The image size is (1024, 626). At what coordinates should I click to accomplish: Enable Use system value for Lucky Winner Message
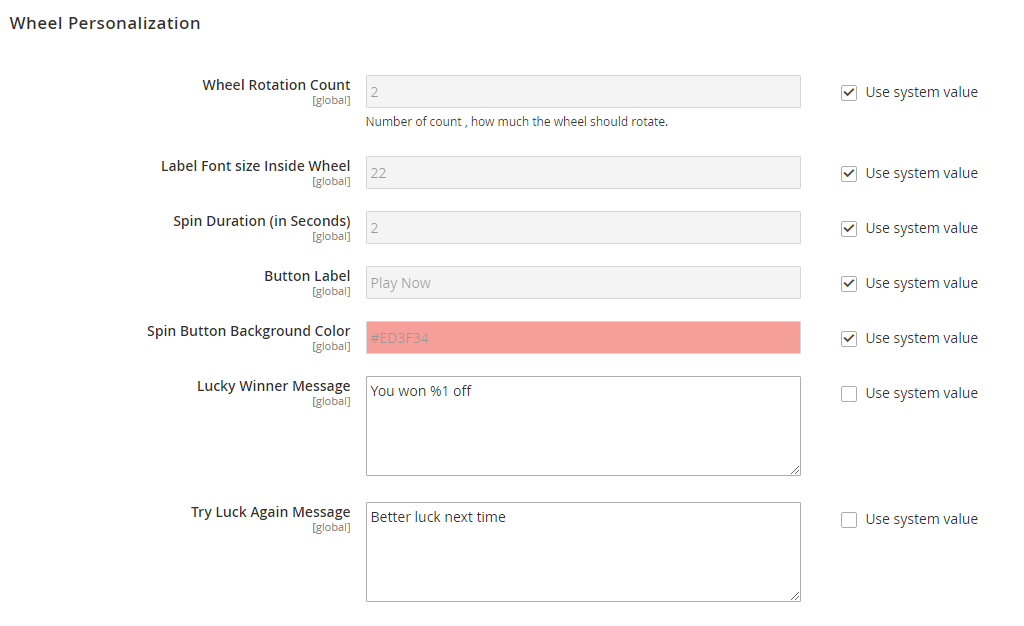tap(849, 394)
